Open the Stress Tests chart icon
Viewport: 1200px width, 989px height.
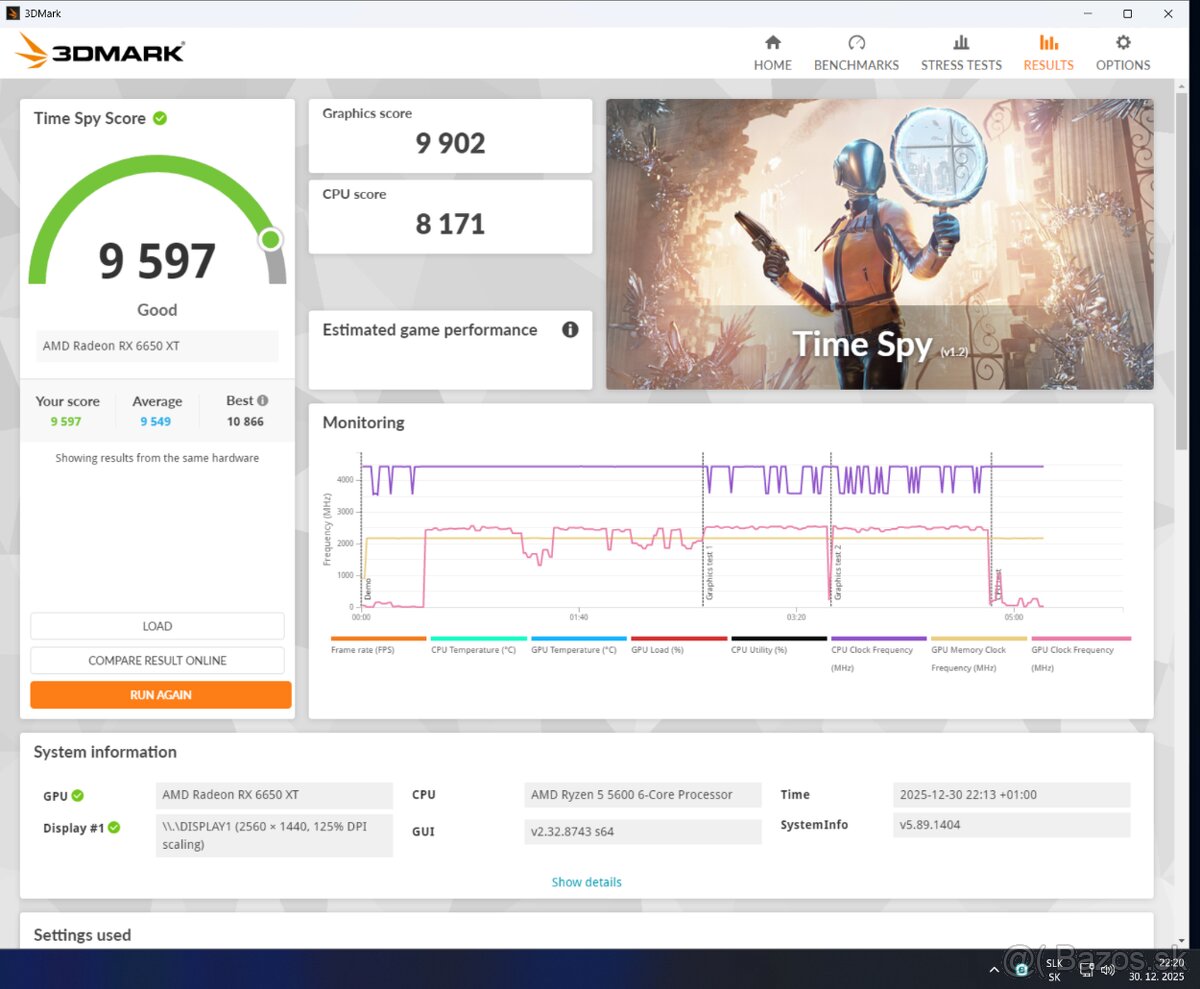point(961,43)
